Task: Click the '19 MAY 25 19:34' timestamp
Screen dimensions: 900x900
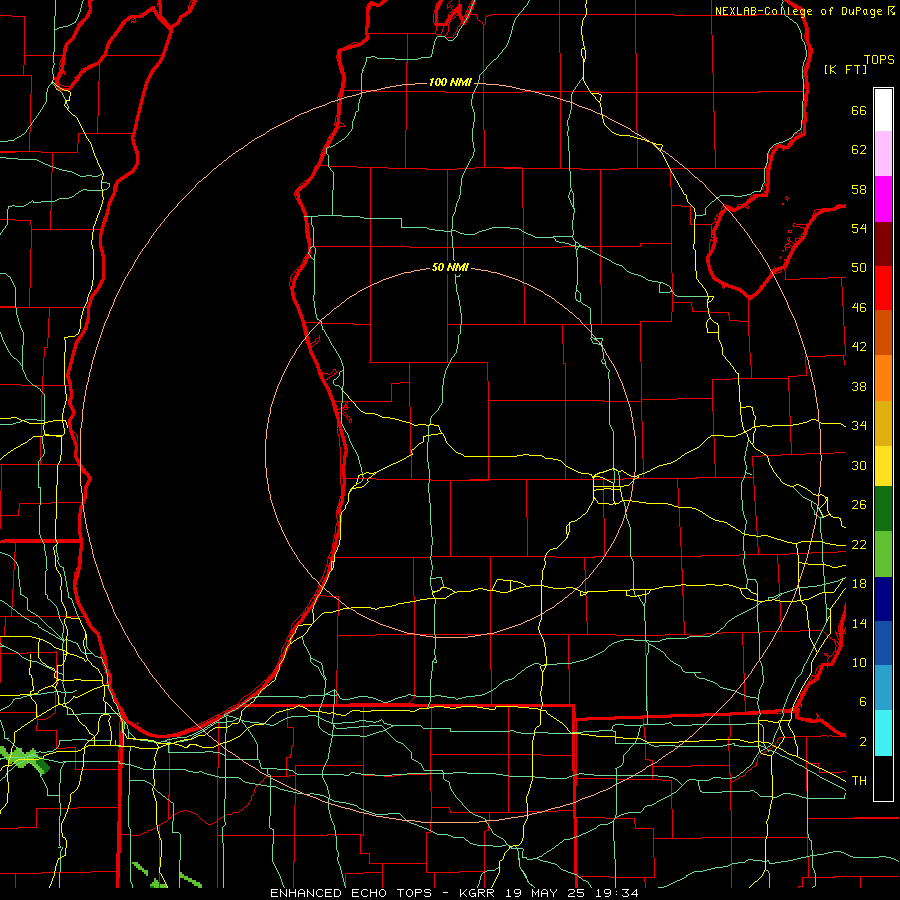Action: coord(572,893)
